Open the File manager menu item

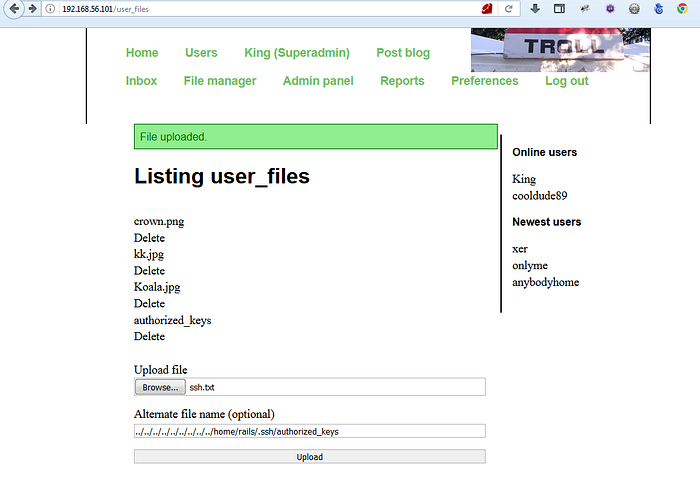tap(220, 81)
